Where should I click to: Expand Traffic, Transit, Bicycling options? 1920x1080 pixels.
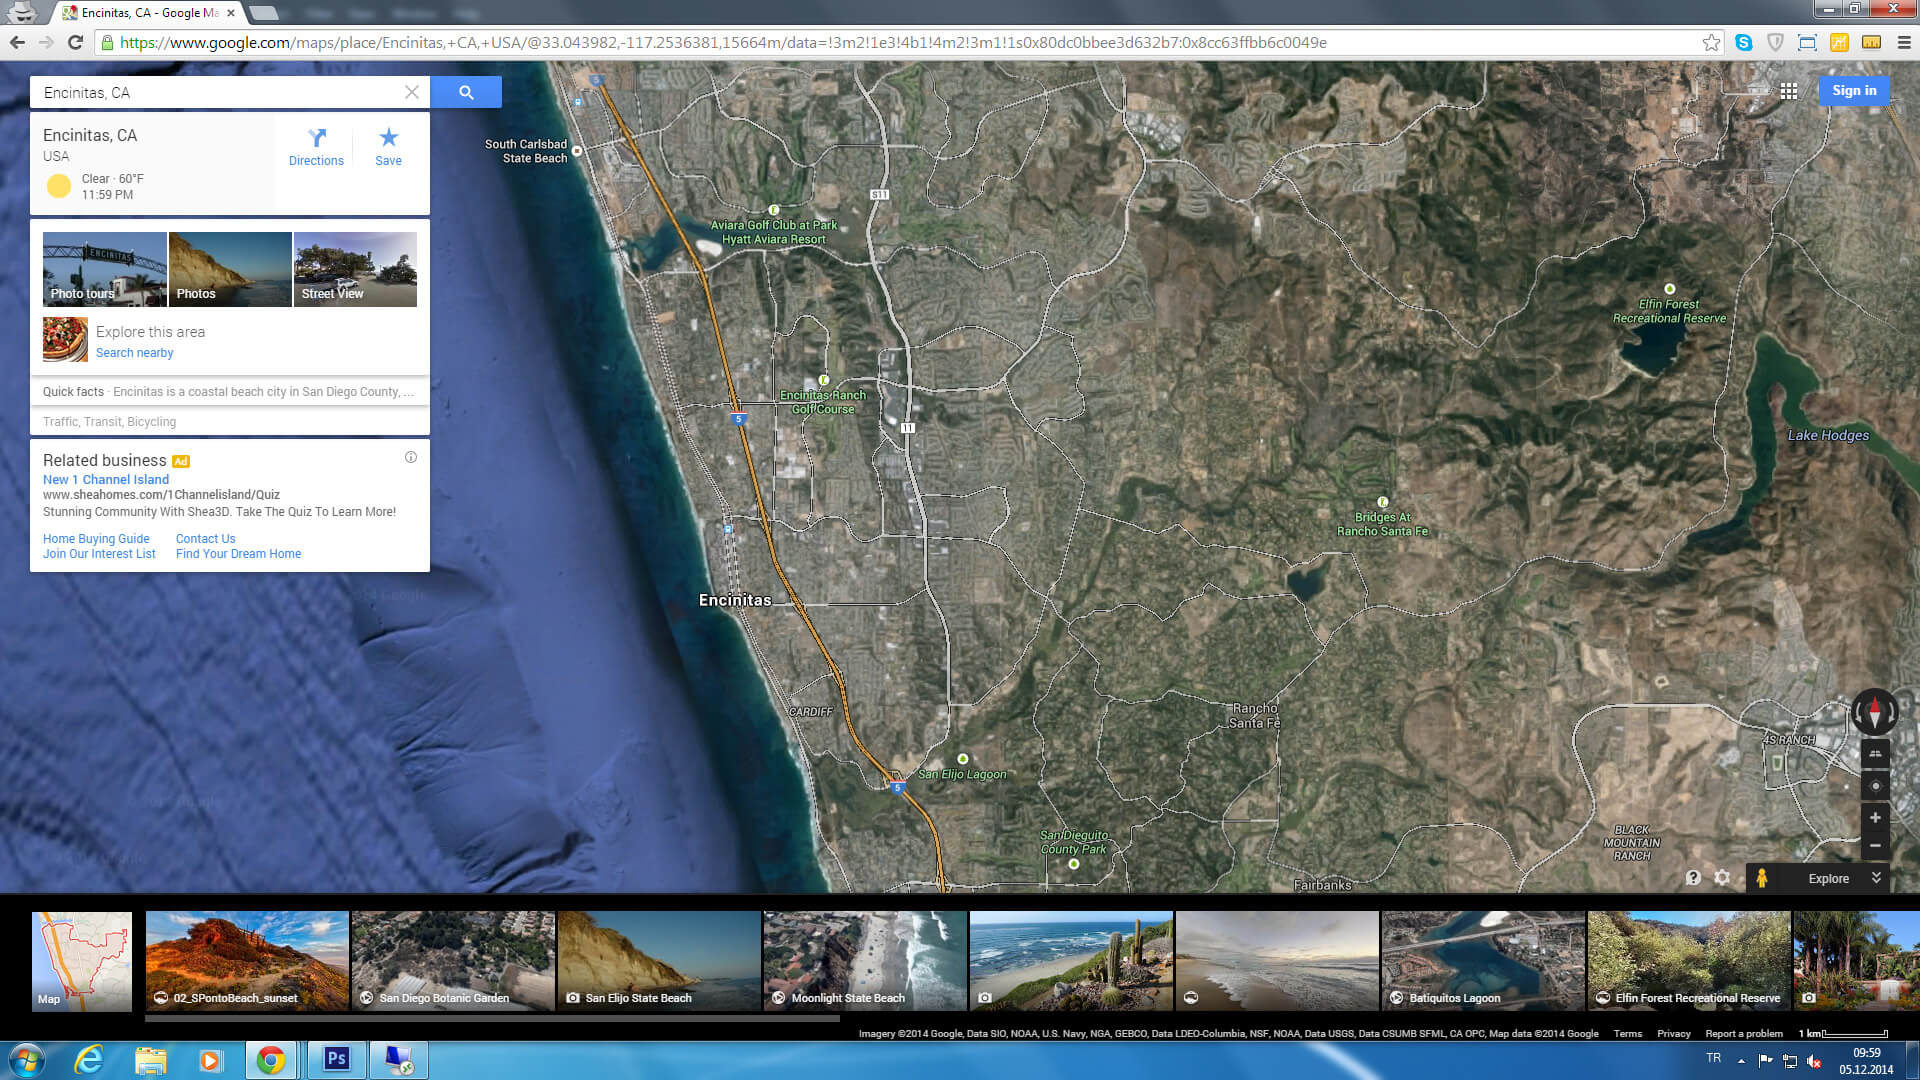tap(110, 422)
